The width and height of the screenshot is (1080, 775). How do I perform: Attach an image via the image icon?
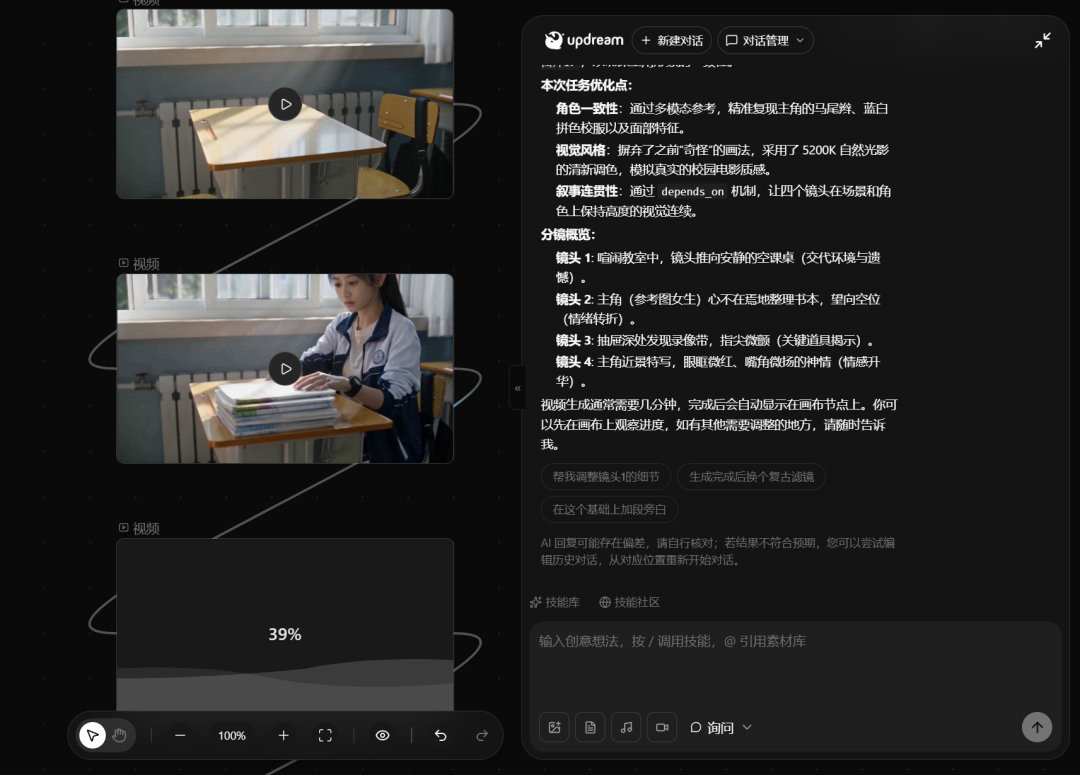click(554, 727)
